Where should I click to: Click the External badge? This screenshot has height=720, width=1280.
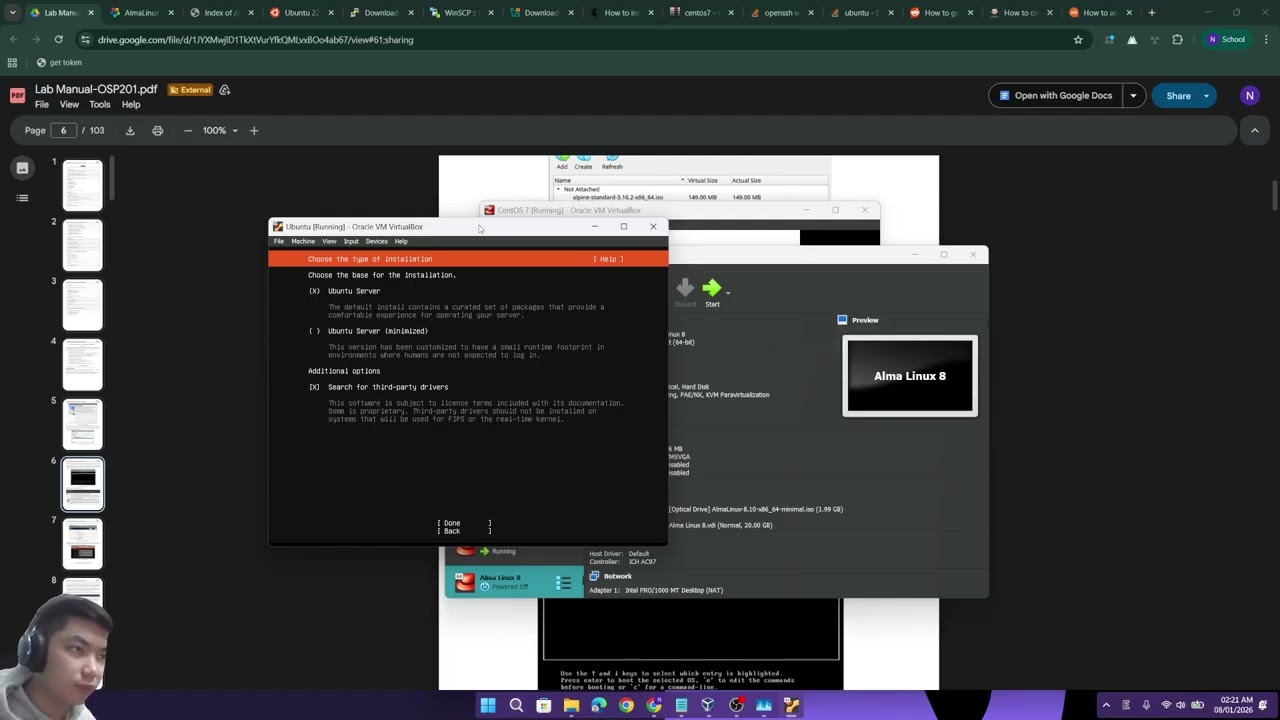(190, 90)
